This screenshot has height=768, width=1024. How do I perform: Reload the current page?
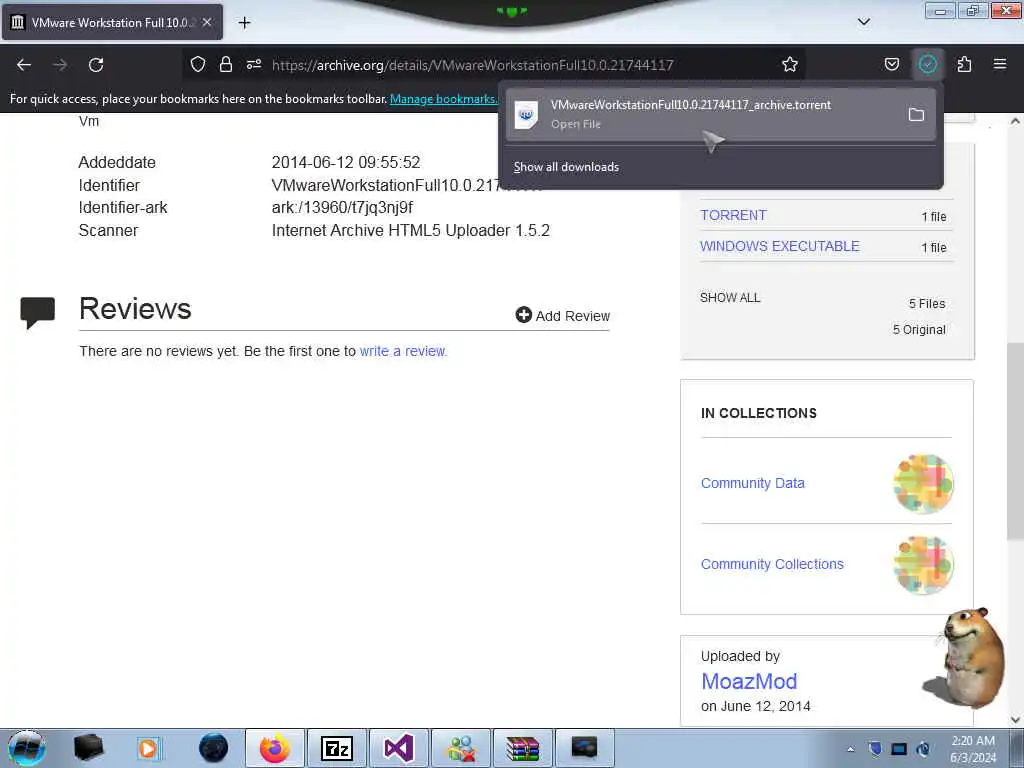pyautogui.click(x=96, y=65)
